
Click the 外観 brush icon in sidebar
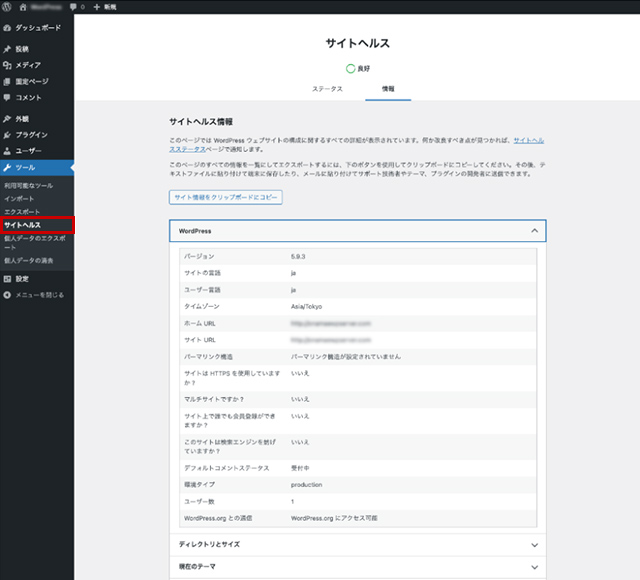(7, 119)
